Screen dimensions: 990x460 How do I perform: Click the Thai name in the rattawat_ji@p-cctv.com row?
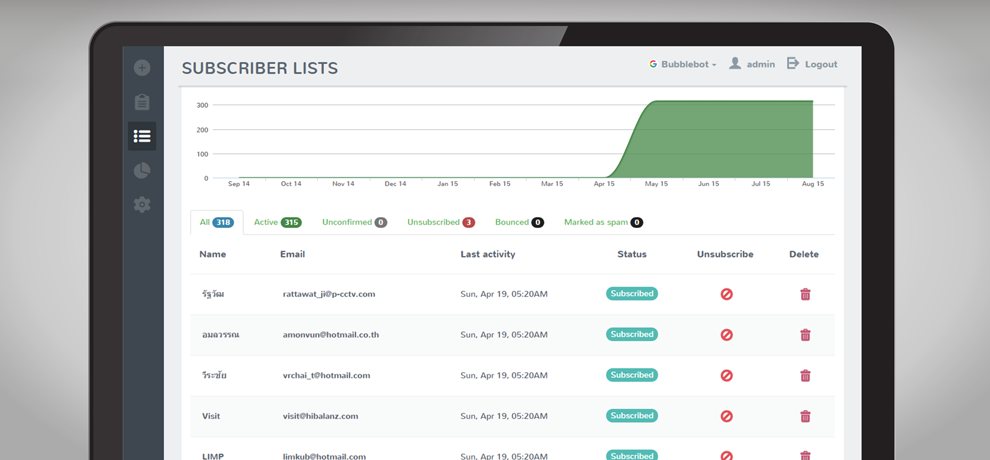pyautogui.click(x=213, y=294)
